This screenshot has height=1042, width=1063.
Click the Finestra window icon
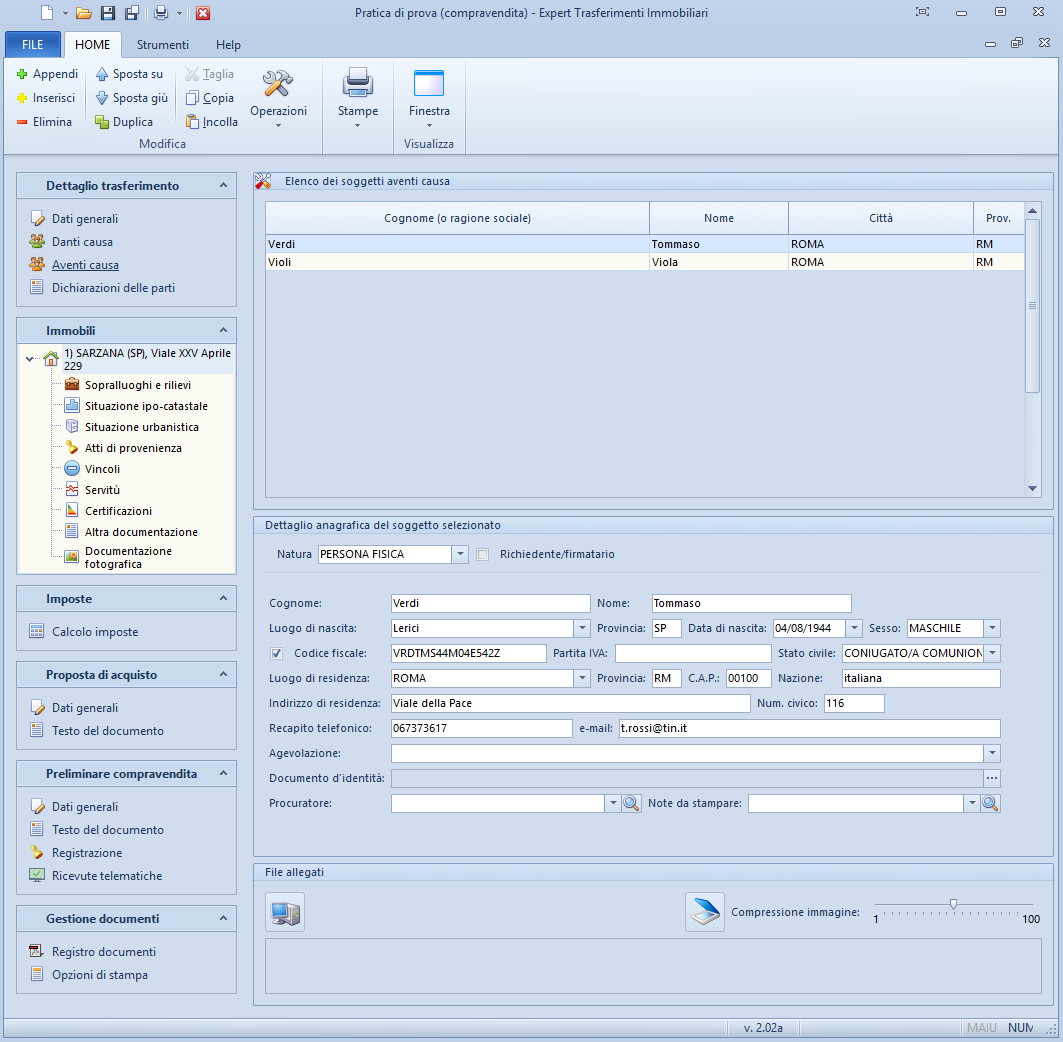429,84
